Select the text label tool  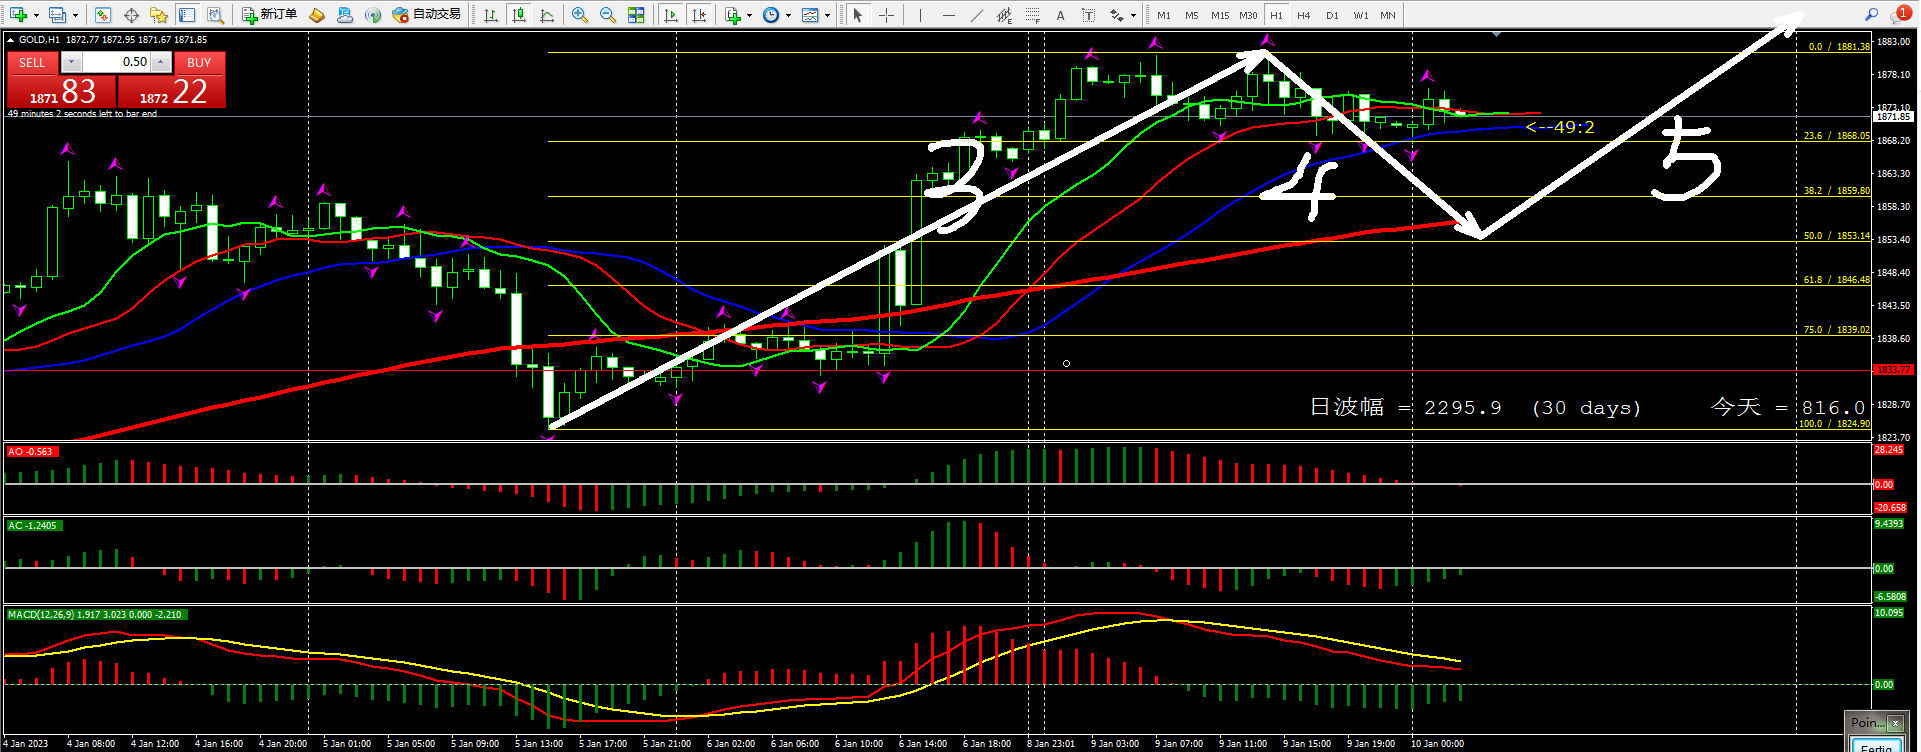(x=1061, y=15)
